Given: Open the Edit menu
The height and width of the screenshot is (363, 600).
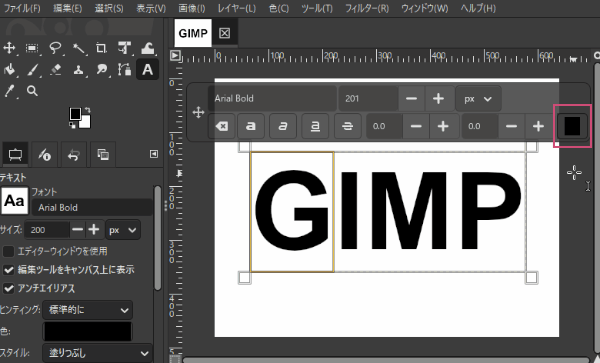Looking at the screenshot, I should [x=67, y=8].
